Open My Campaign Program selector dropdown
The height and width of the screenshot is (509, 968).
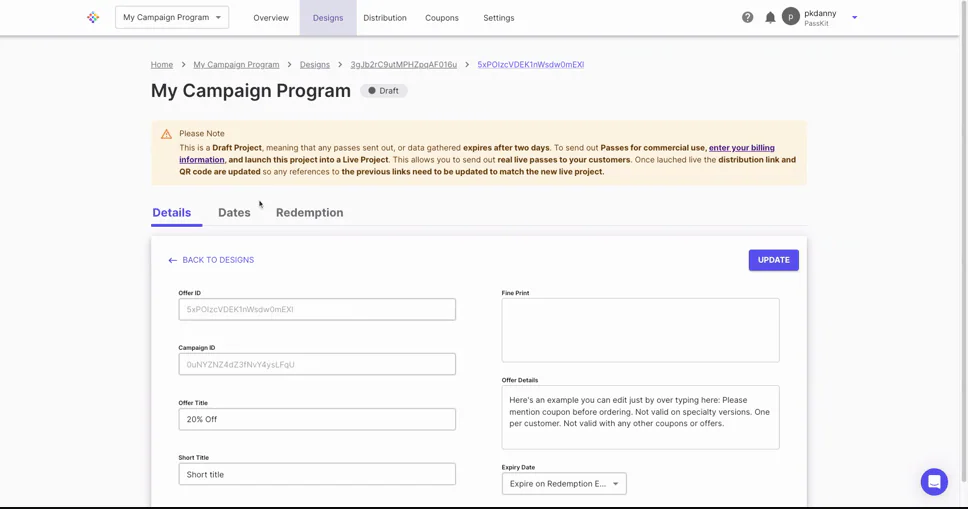[x=172, y=17]
